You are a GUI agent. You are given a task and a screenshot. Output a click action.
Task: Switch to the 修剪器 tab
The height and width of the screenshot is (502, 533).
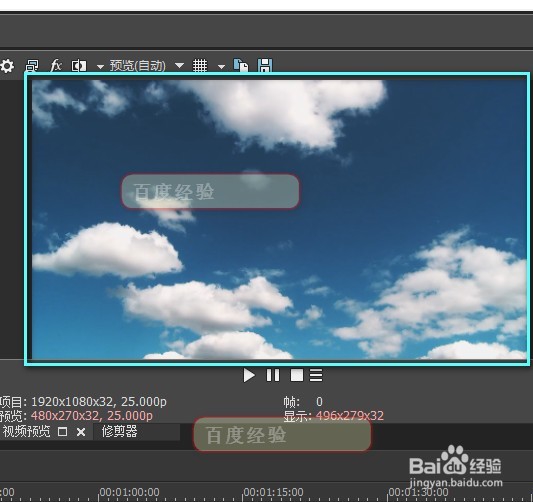coord(119,432)
